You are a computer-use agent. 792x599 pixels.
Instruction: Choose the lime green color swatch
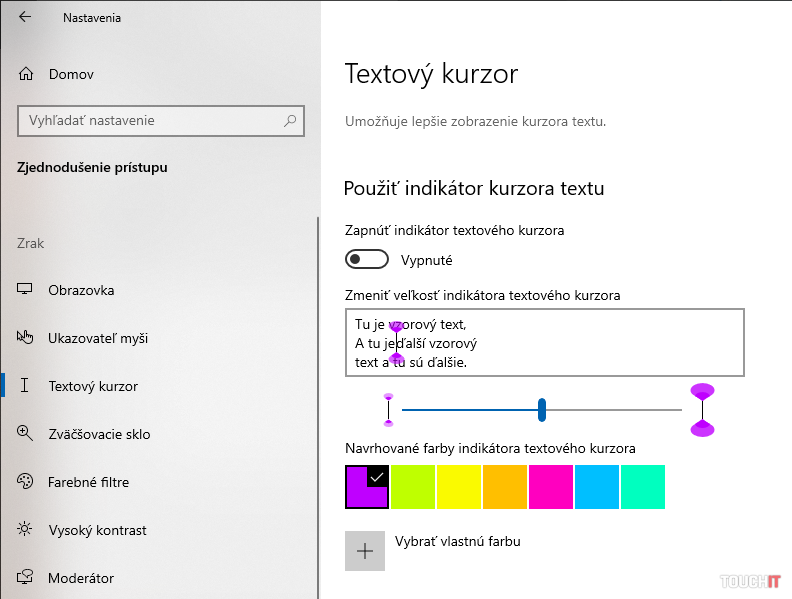(412, 487)
